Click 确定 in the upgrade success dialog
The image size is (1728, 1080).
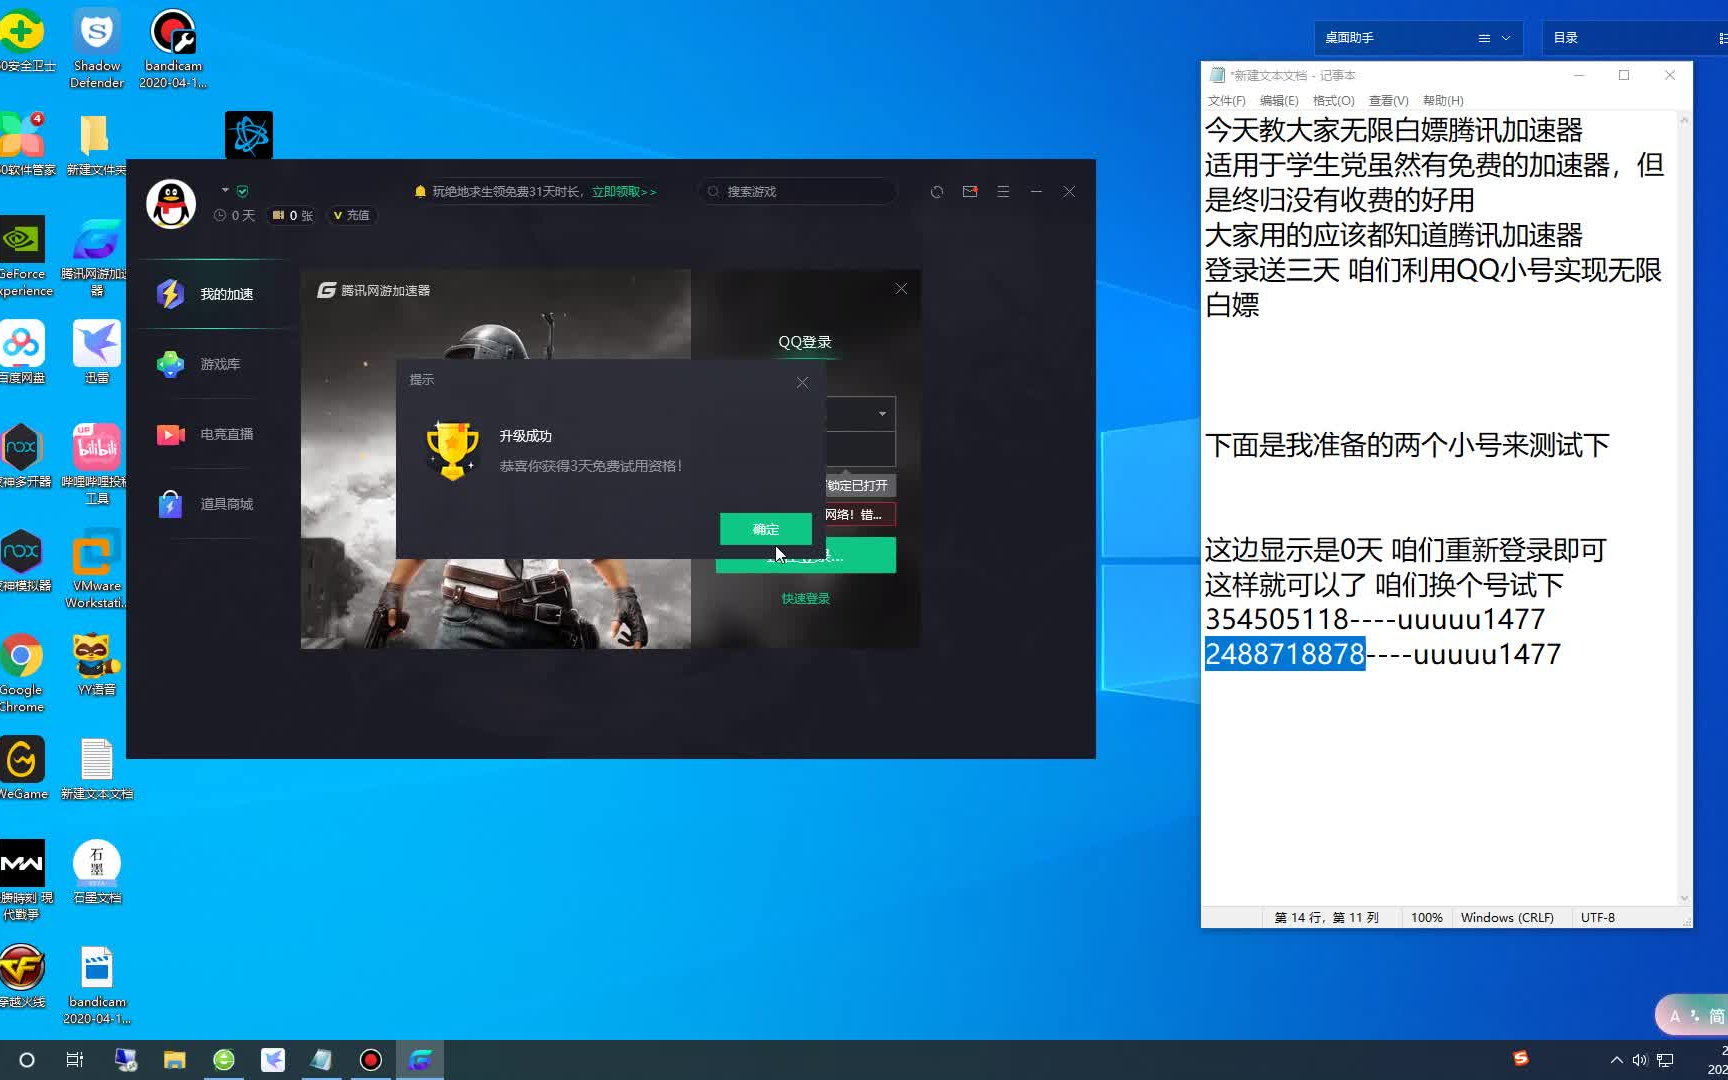[766, 529]
